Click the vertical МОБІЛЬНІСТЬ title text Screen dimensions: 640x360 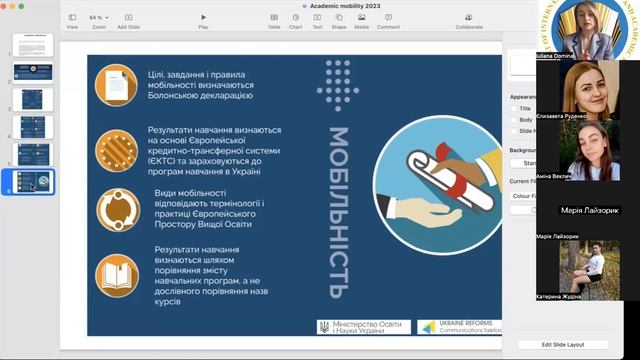[339, 213]
